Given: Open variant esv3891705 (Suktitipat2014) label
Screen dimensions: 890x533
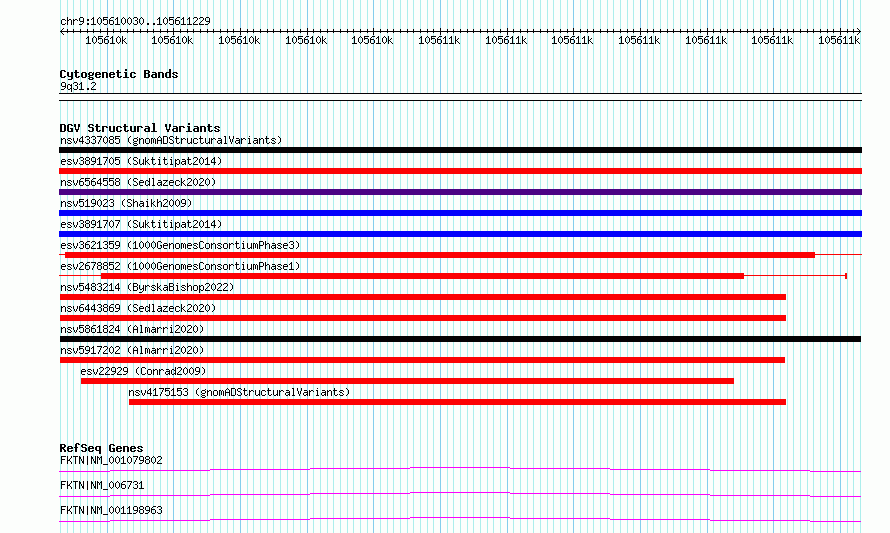Looking at the screenshot, I should point(141,161).
